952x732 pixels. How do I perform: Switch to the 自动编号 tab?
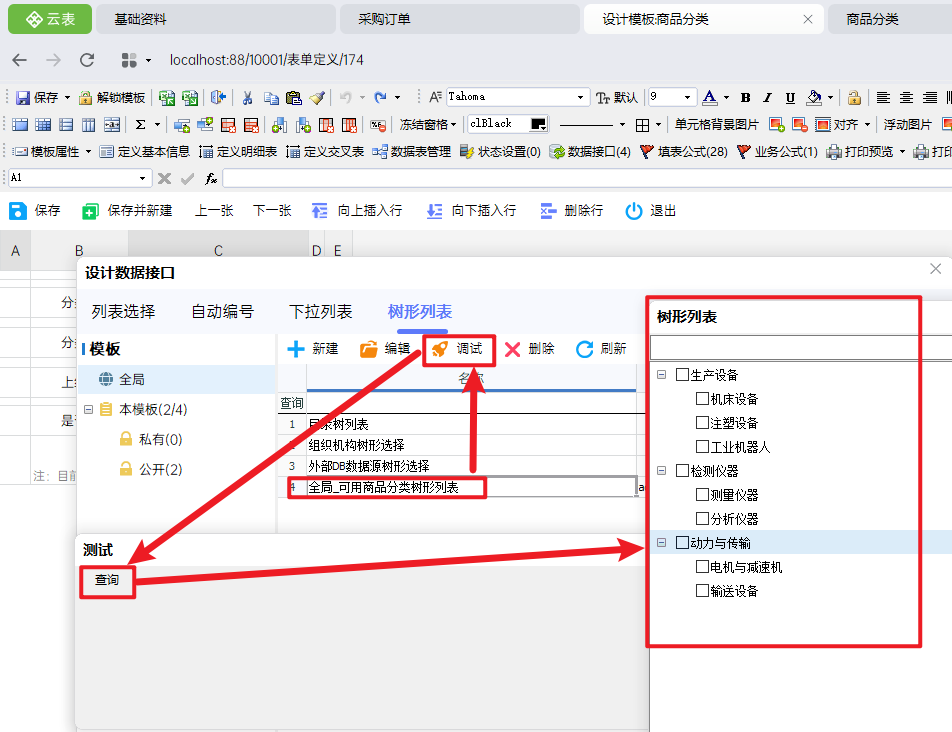(222, 311)
